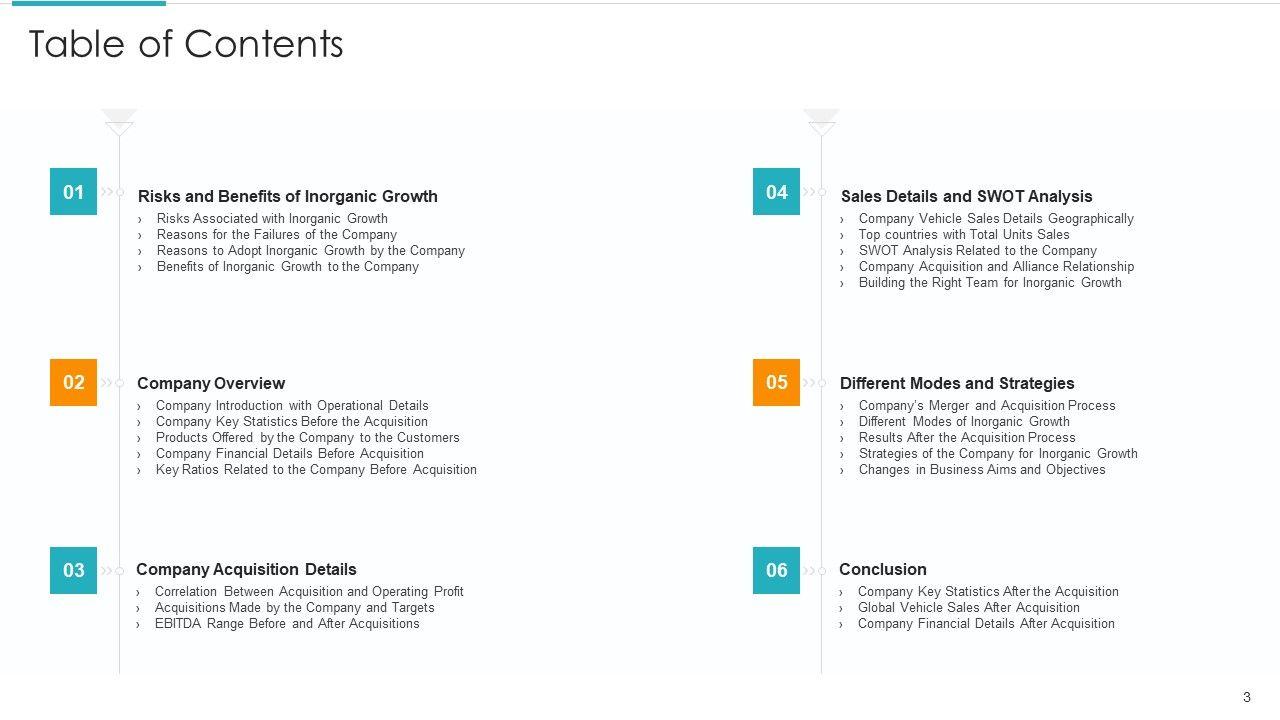
Task: Open 'SWOT Analysis Related to the Company' item
Action: tap(977, 250)
